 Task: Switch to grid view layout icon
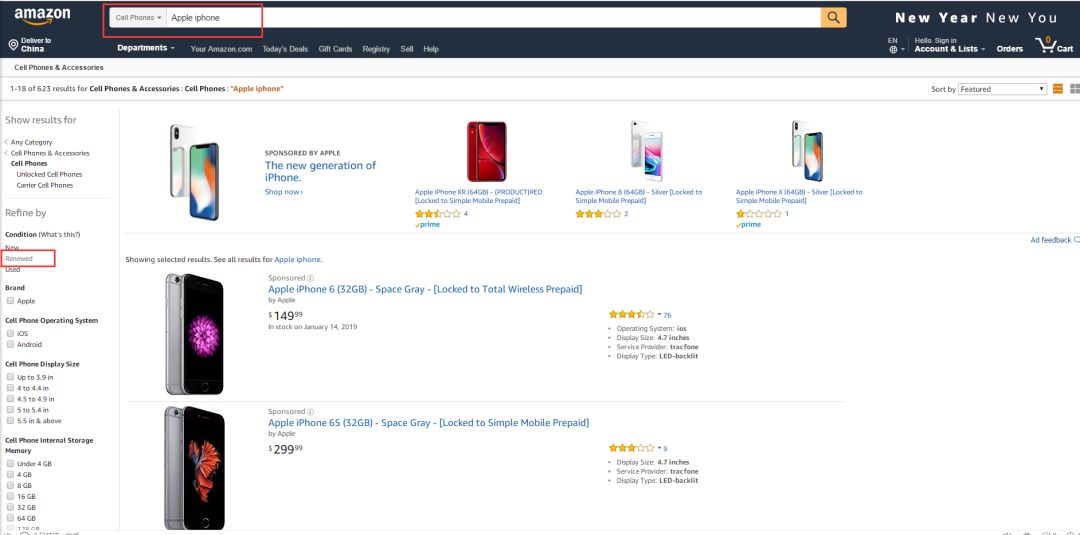[x=1074, y=89]
